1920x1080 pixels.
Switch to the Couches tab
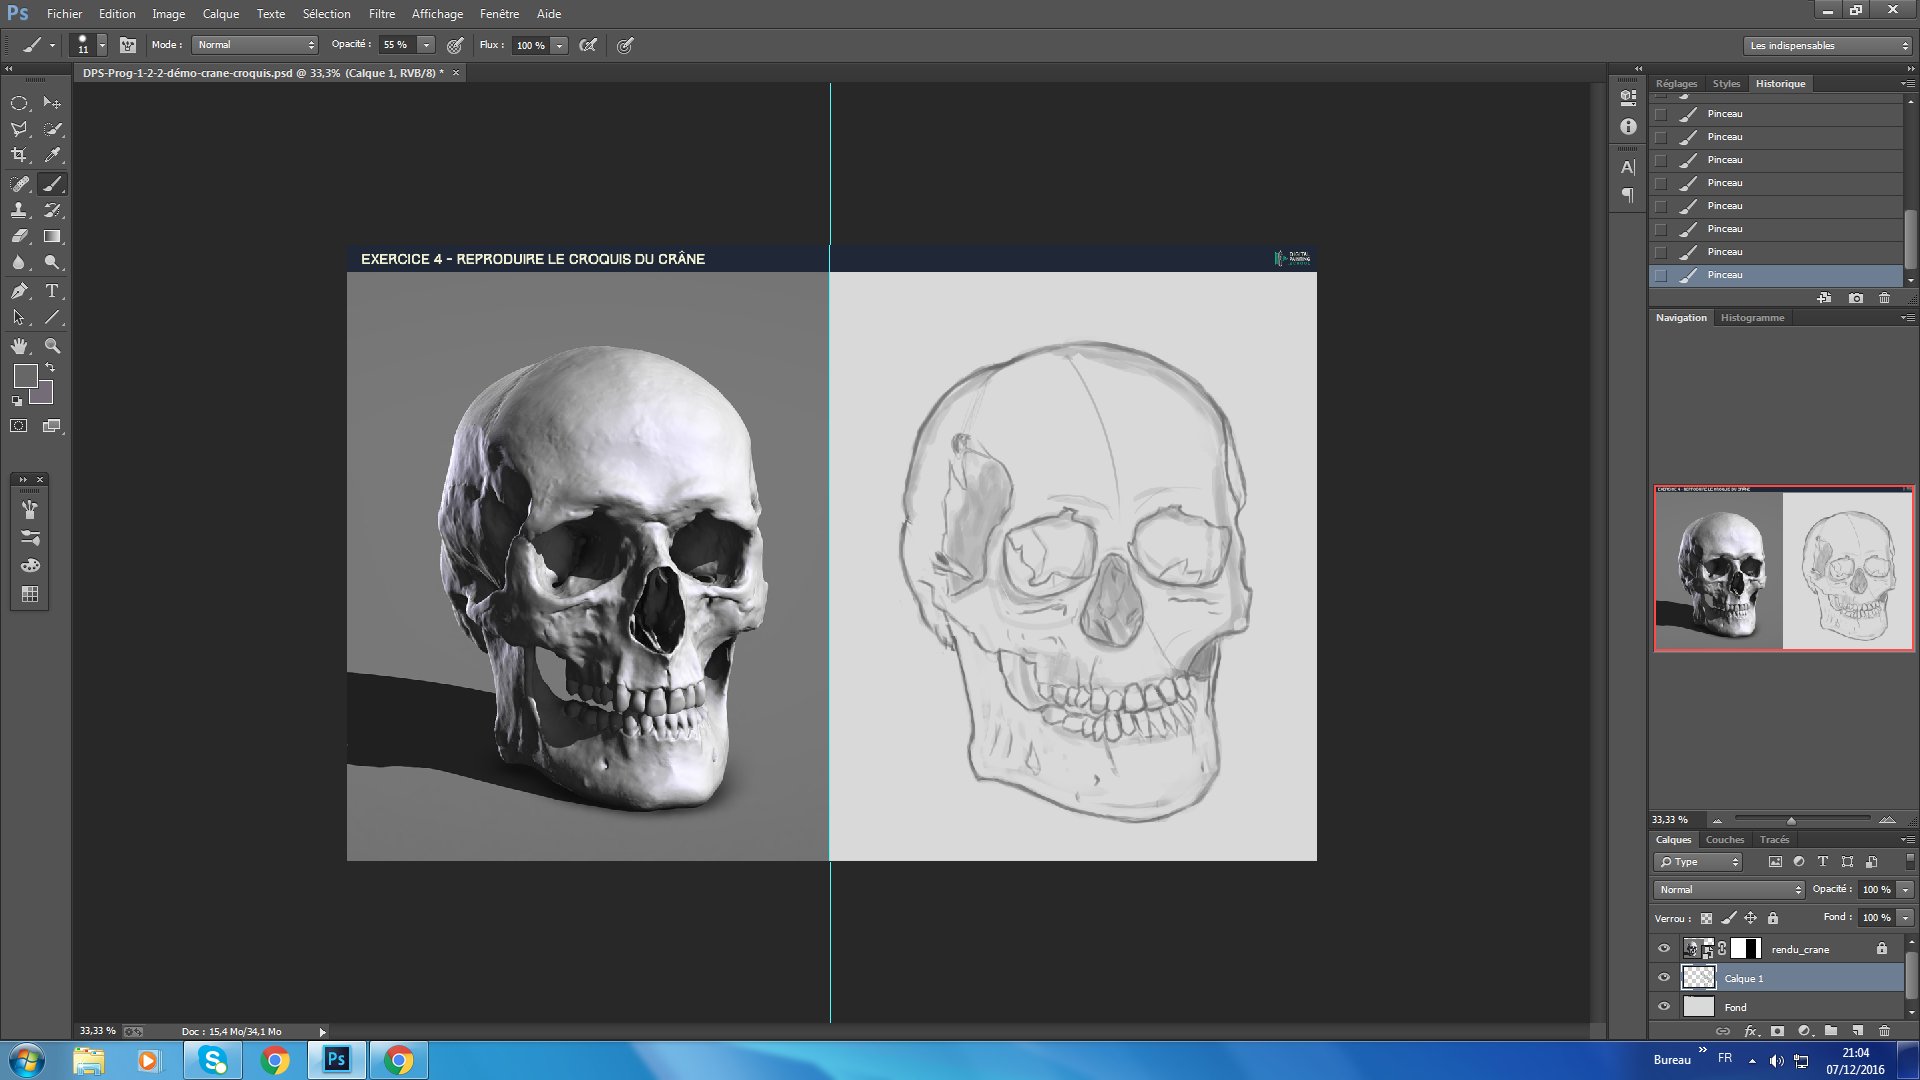click(x=1724, y=840)
